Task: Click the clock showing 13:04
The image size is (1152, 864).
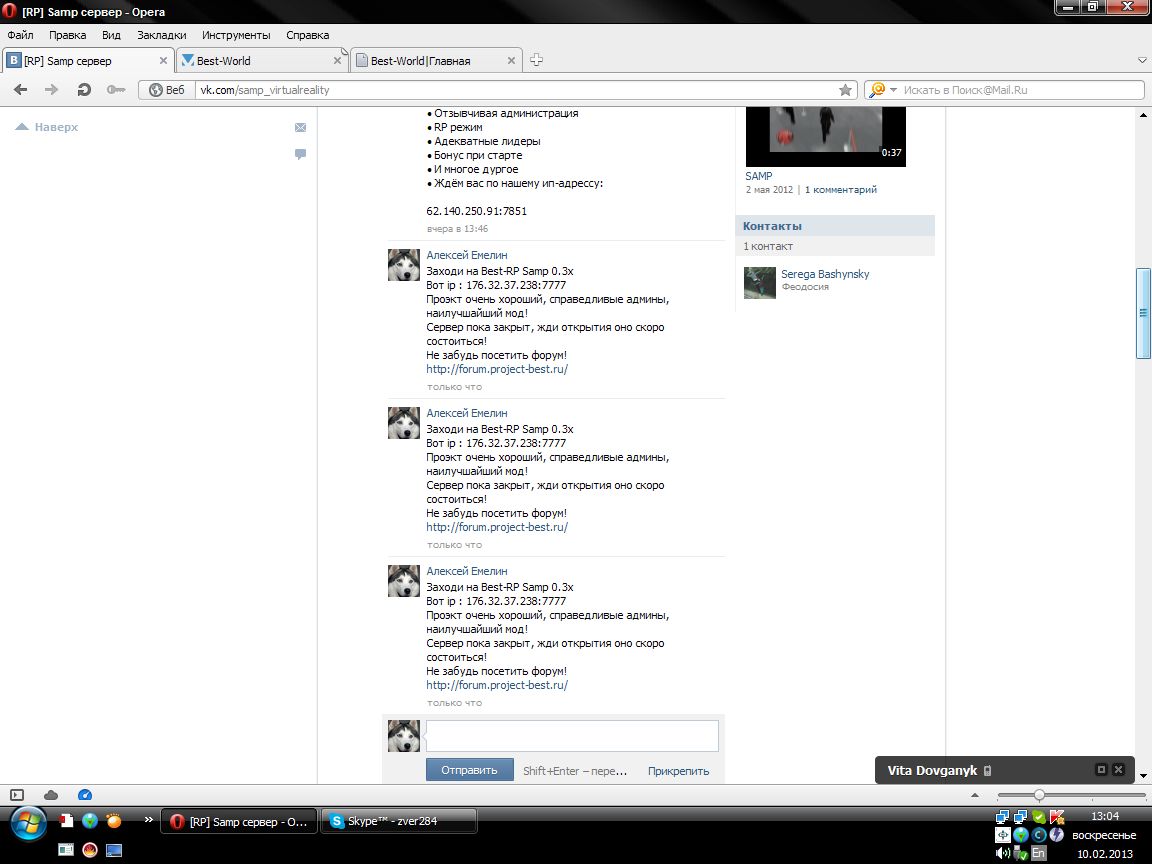Action: pos(1105,816)
